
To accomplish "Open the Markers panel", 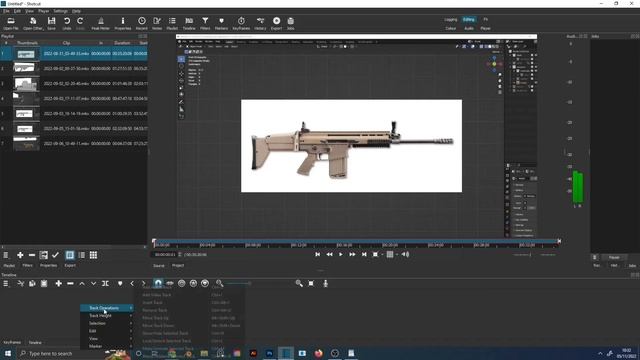I will click(x=221, y=23).
